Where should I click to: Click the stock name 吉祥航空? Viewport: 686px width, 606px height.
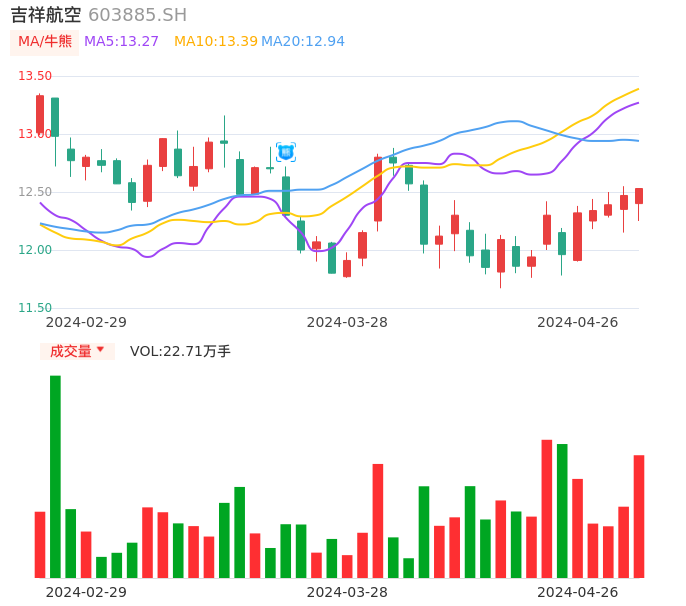[47, 15]
